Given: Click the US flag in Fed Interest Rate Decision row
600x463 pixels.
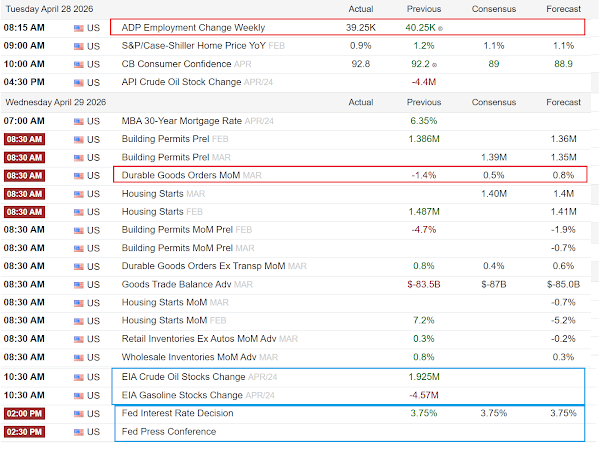Looking at the screenshot, I should (x=78, y=414).
